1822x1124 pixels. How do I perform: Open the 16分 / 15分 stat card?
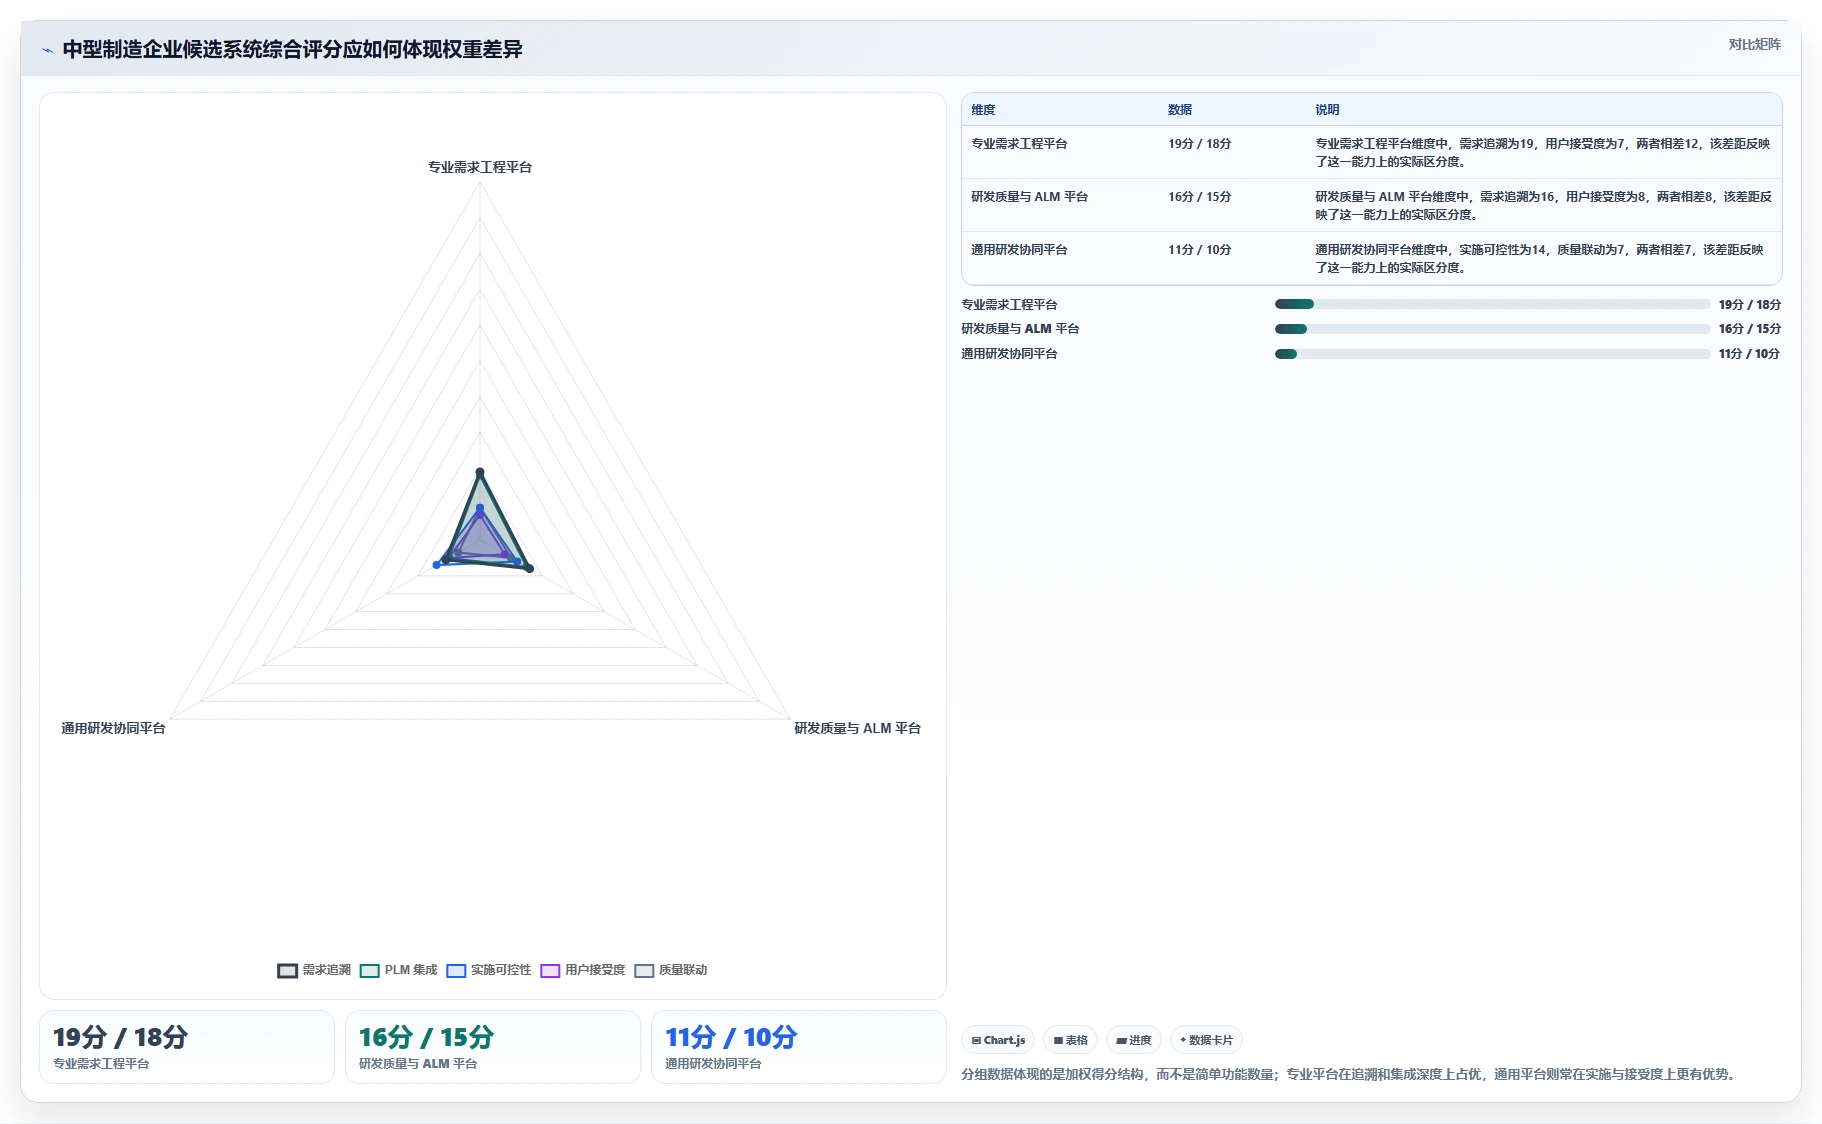coord(493,1047)
